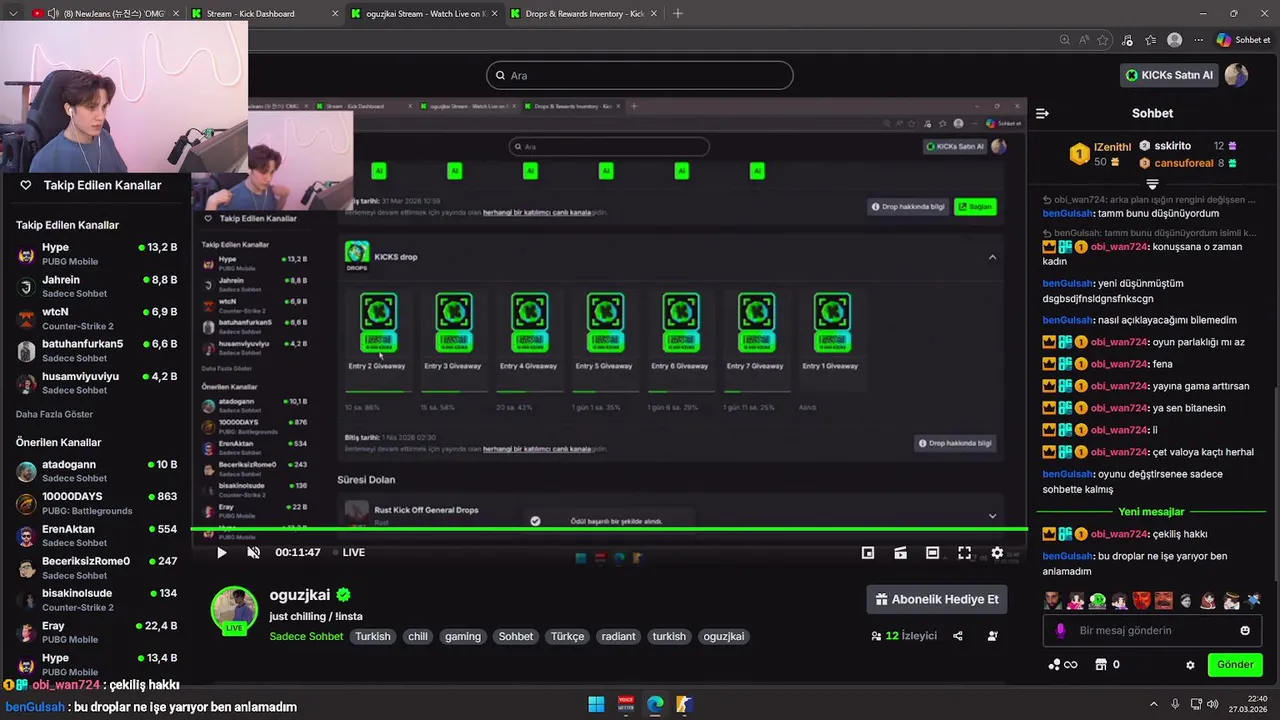This screenshot has height=720, width=1280.
Task: Open the user profile avatar menu
Action: coord(1237,75)
